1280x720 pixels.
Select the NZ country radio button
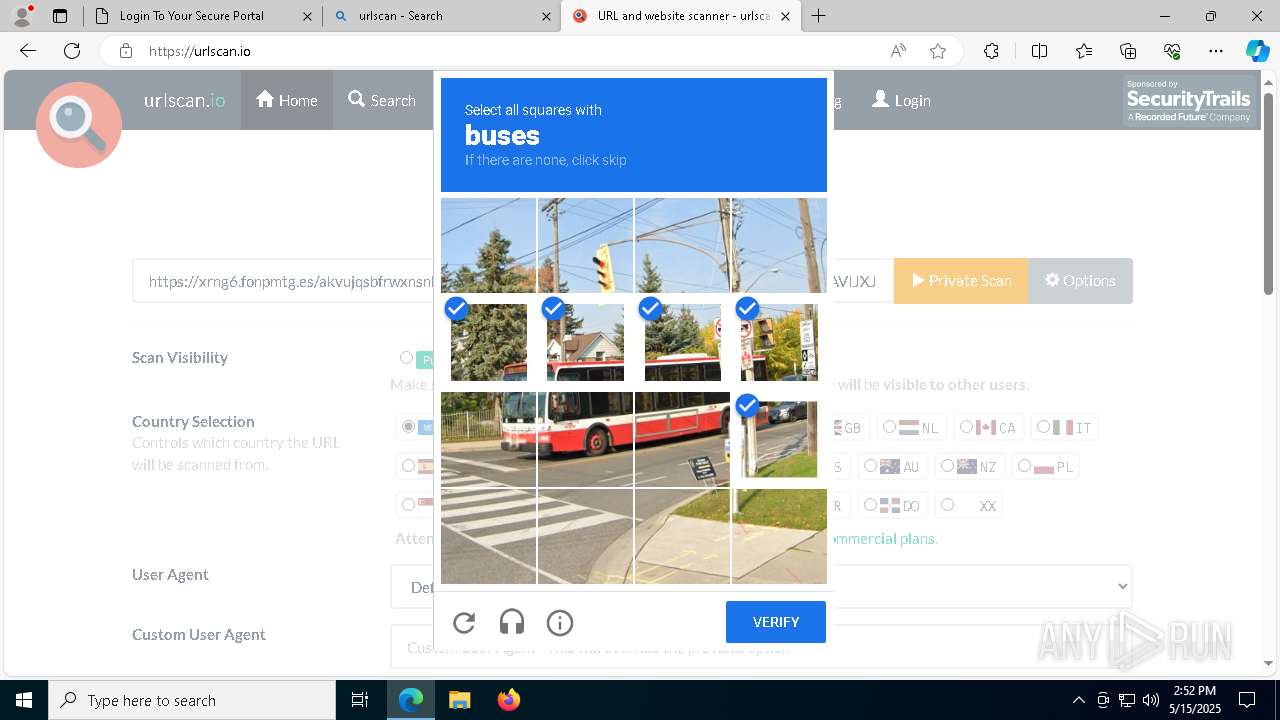947,466
